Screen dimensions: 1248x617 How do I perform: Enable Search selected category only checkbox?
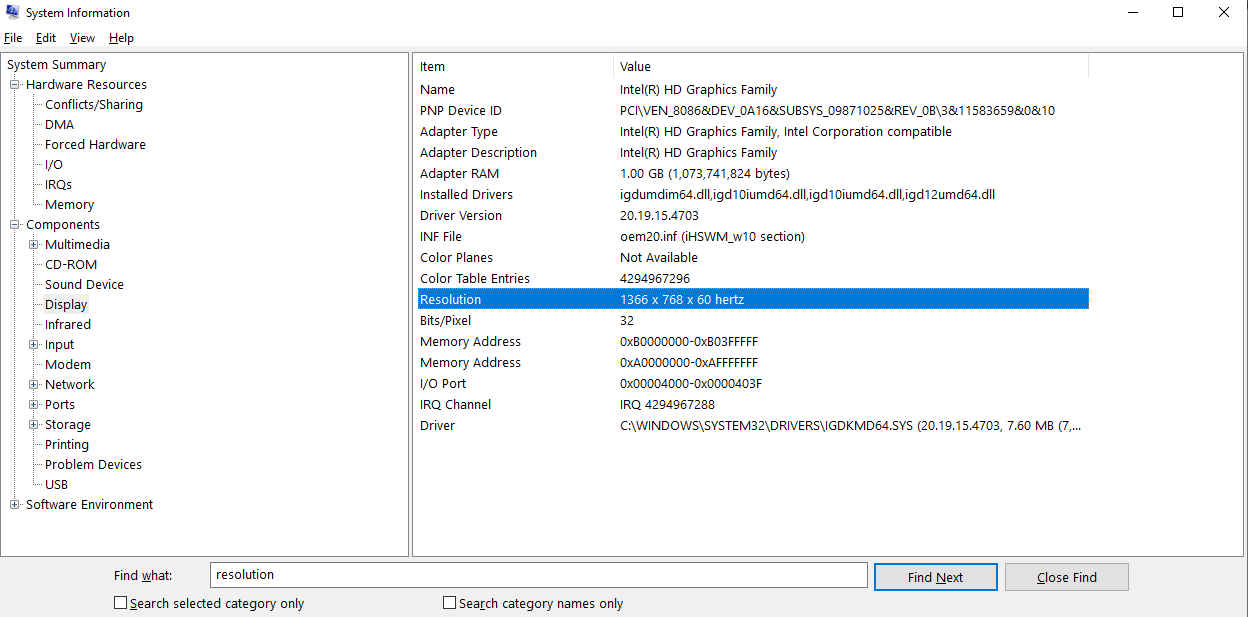120,603
